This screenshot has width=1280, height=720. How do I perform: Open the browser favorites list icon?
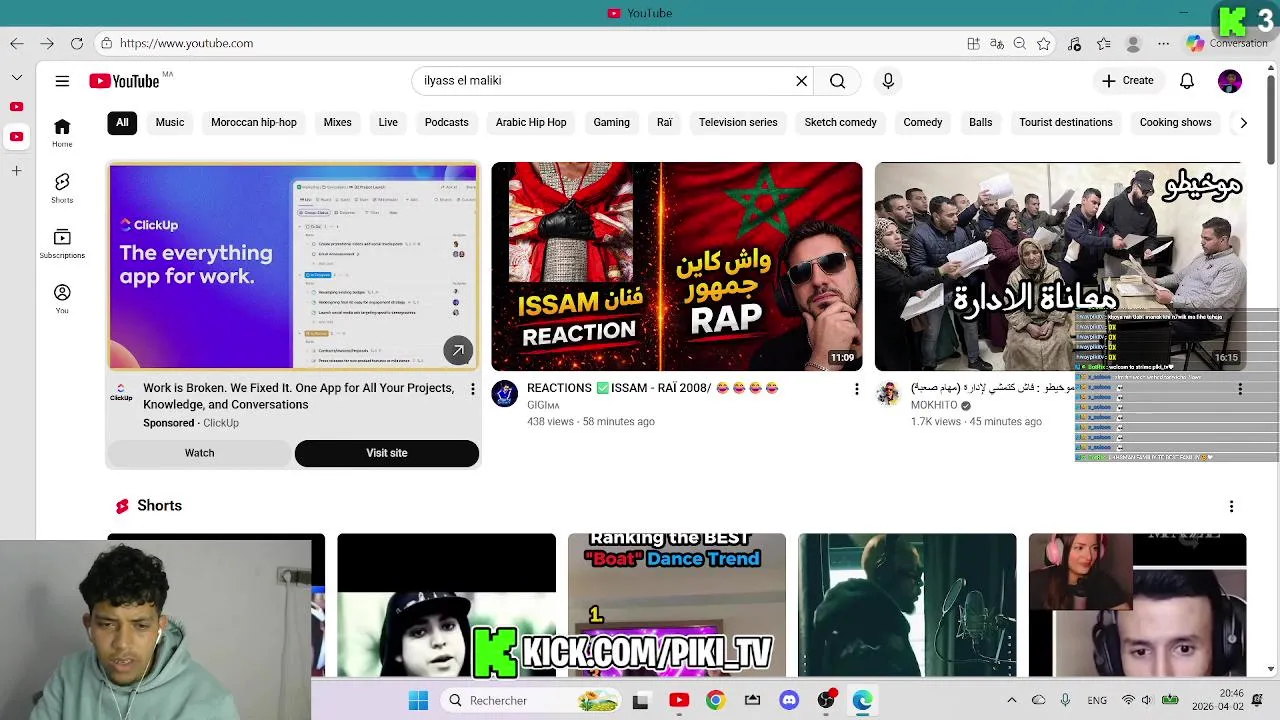click(x=1104, y=43)
